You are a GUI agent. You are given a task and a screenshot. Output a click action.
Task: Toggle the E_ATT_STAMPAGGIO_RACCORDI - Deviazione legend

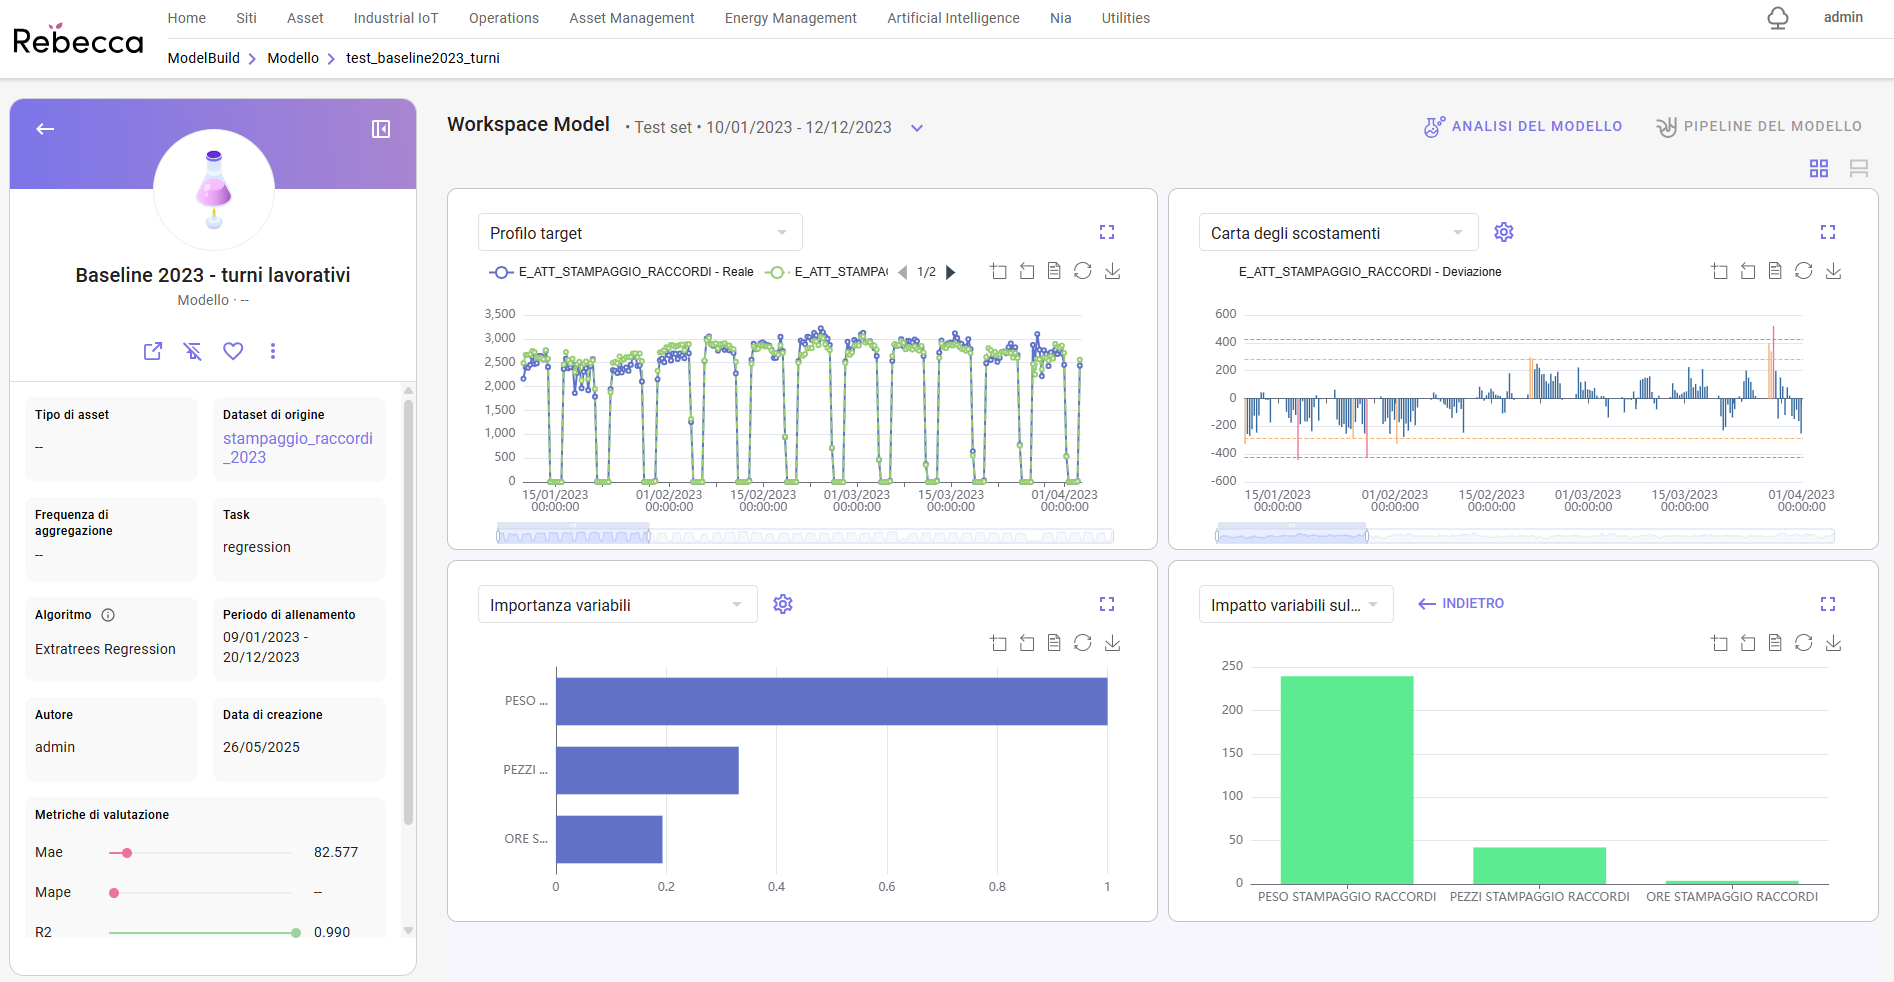[x=1369, y=272]
